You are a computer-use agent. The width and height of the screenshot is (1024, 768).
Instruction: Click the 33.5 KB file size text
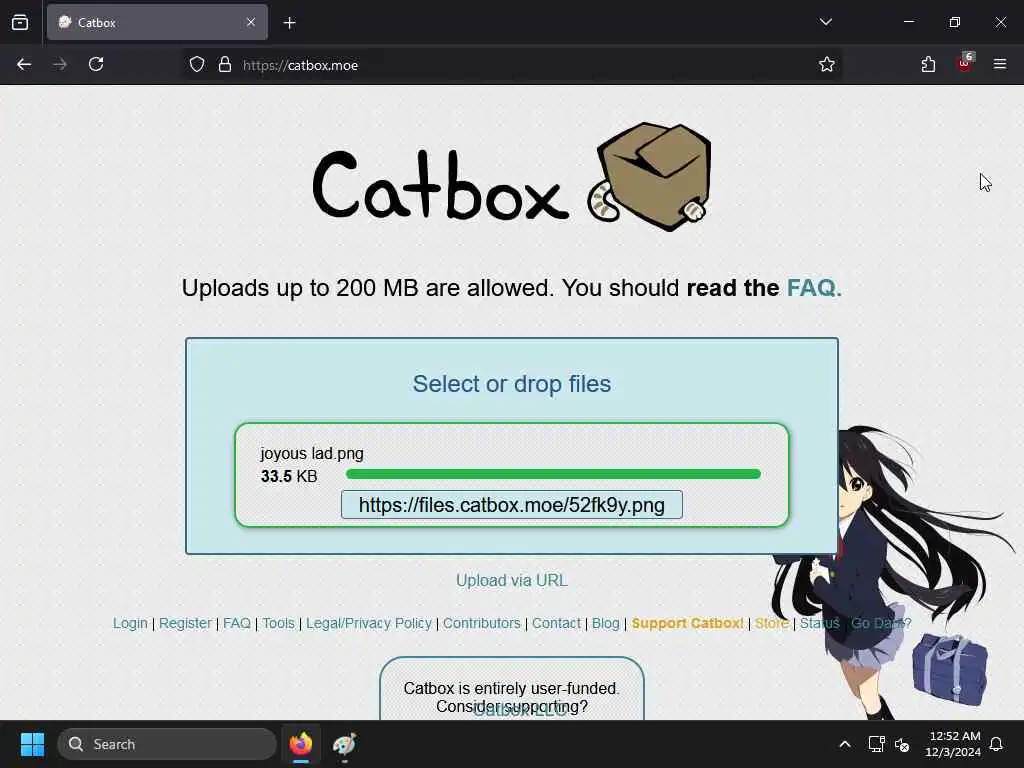point(289,476)
